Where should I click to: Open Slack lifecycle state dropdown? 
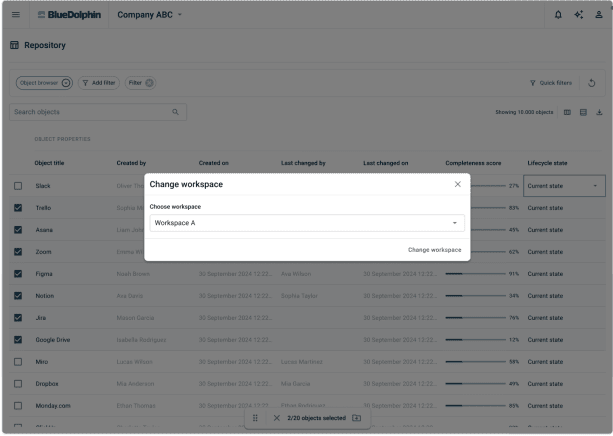pyautogui.click(x=564, y=186)
